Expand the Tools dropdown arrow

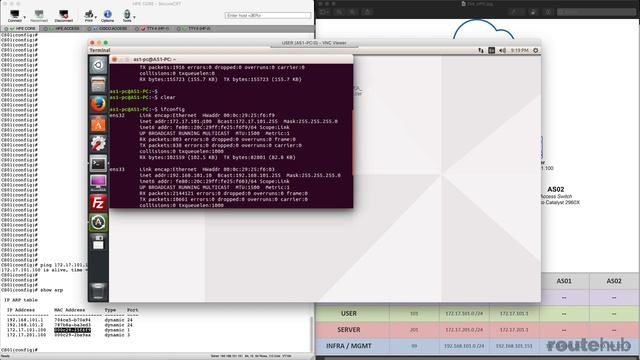tap(134, 17)
